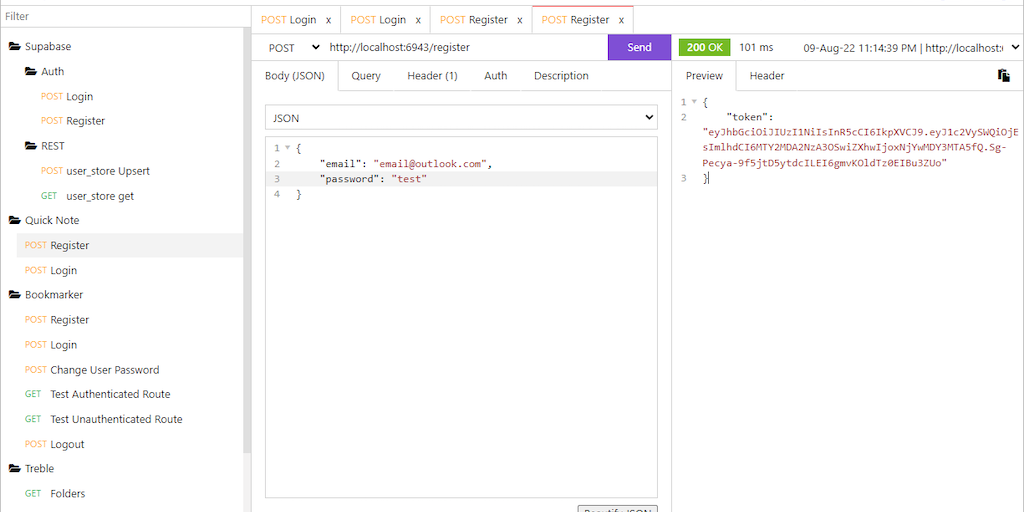Image resolution: width=1024 pixels, height=512 pixels.
Task: Collapse the Supabase folder
Action: [15, 47]
